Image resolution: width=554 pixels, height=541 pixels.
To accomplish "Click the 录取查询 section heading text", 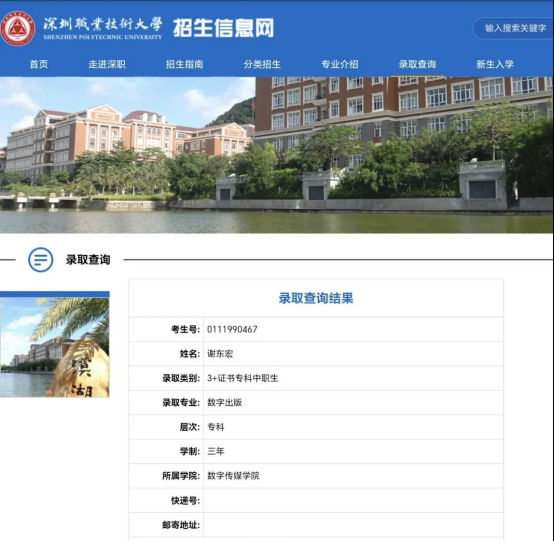I will [x=88, y=260].
